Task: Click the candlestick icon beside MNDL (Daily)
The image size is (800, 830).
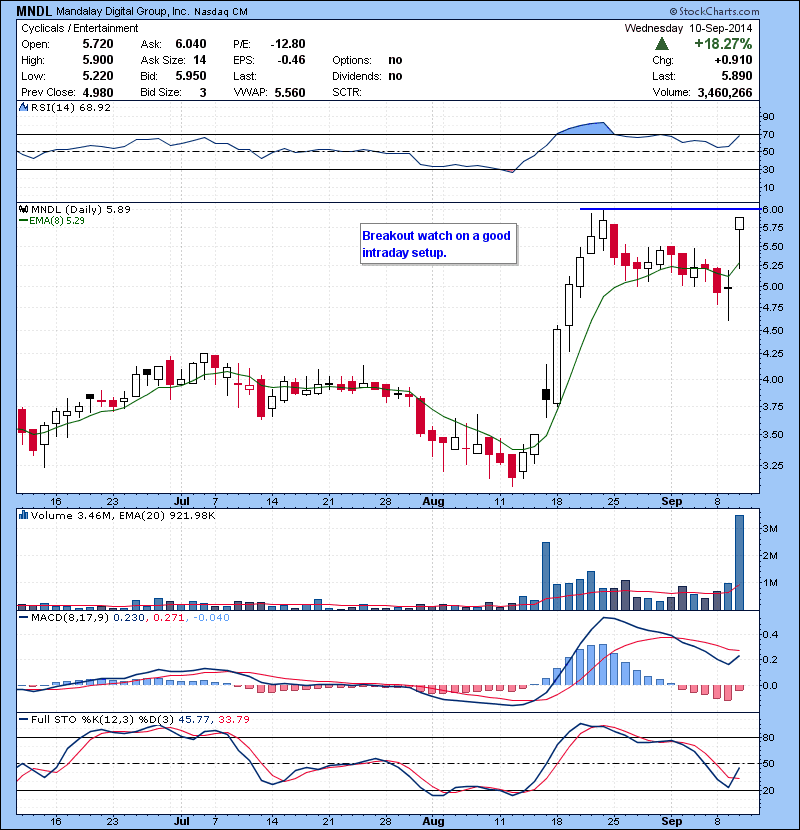Action: pyautogui.click(x=23, y=209)
